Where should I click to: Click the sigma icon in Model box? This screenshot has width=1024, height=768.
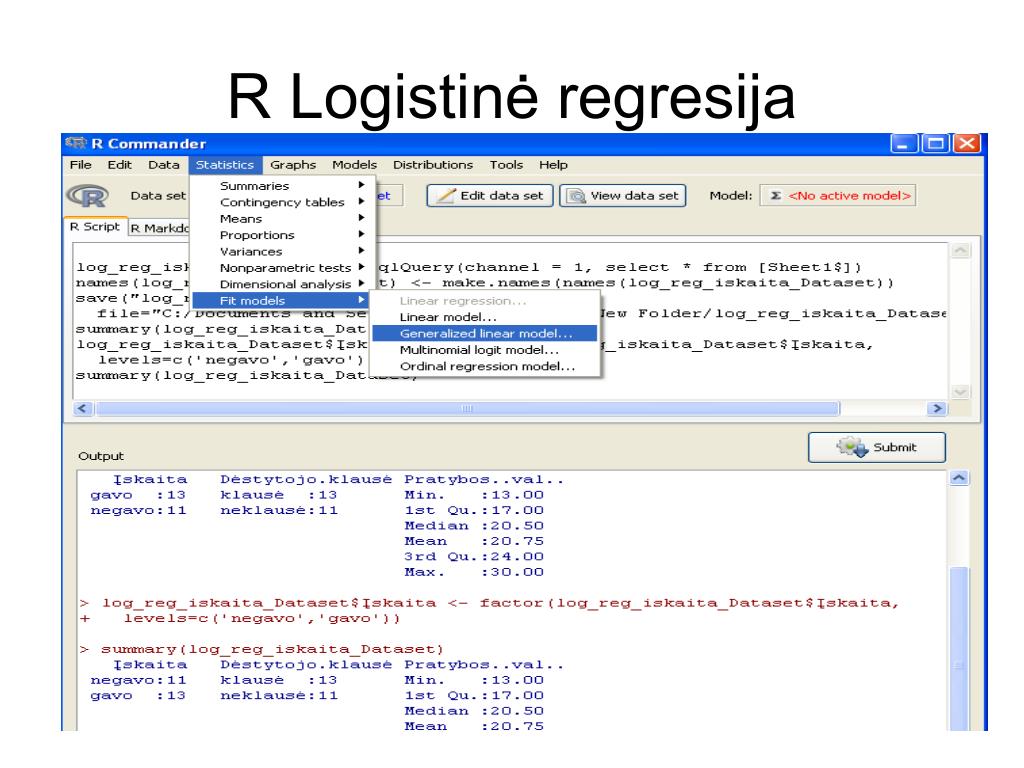pos(775,195)
